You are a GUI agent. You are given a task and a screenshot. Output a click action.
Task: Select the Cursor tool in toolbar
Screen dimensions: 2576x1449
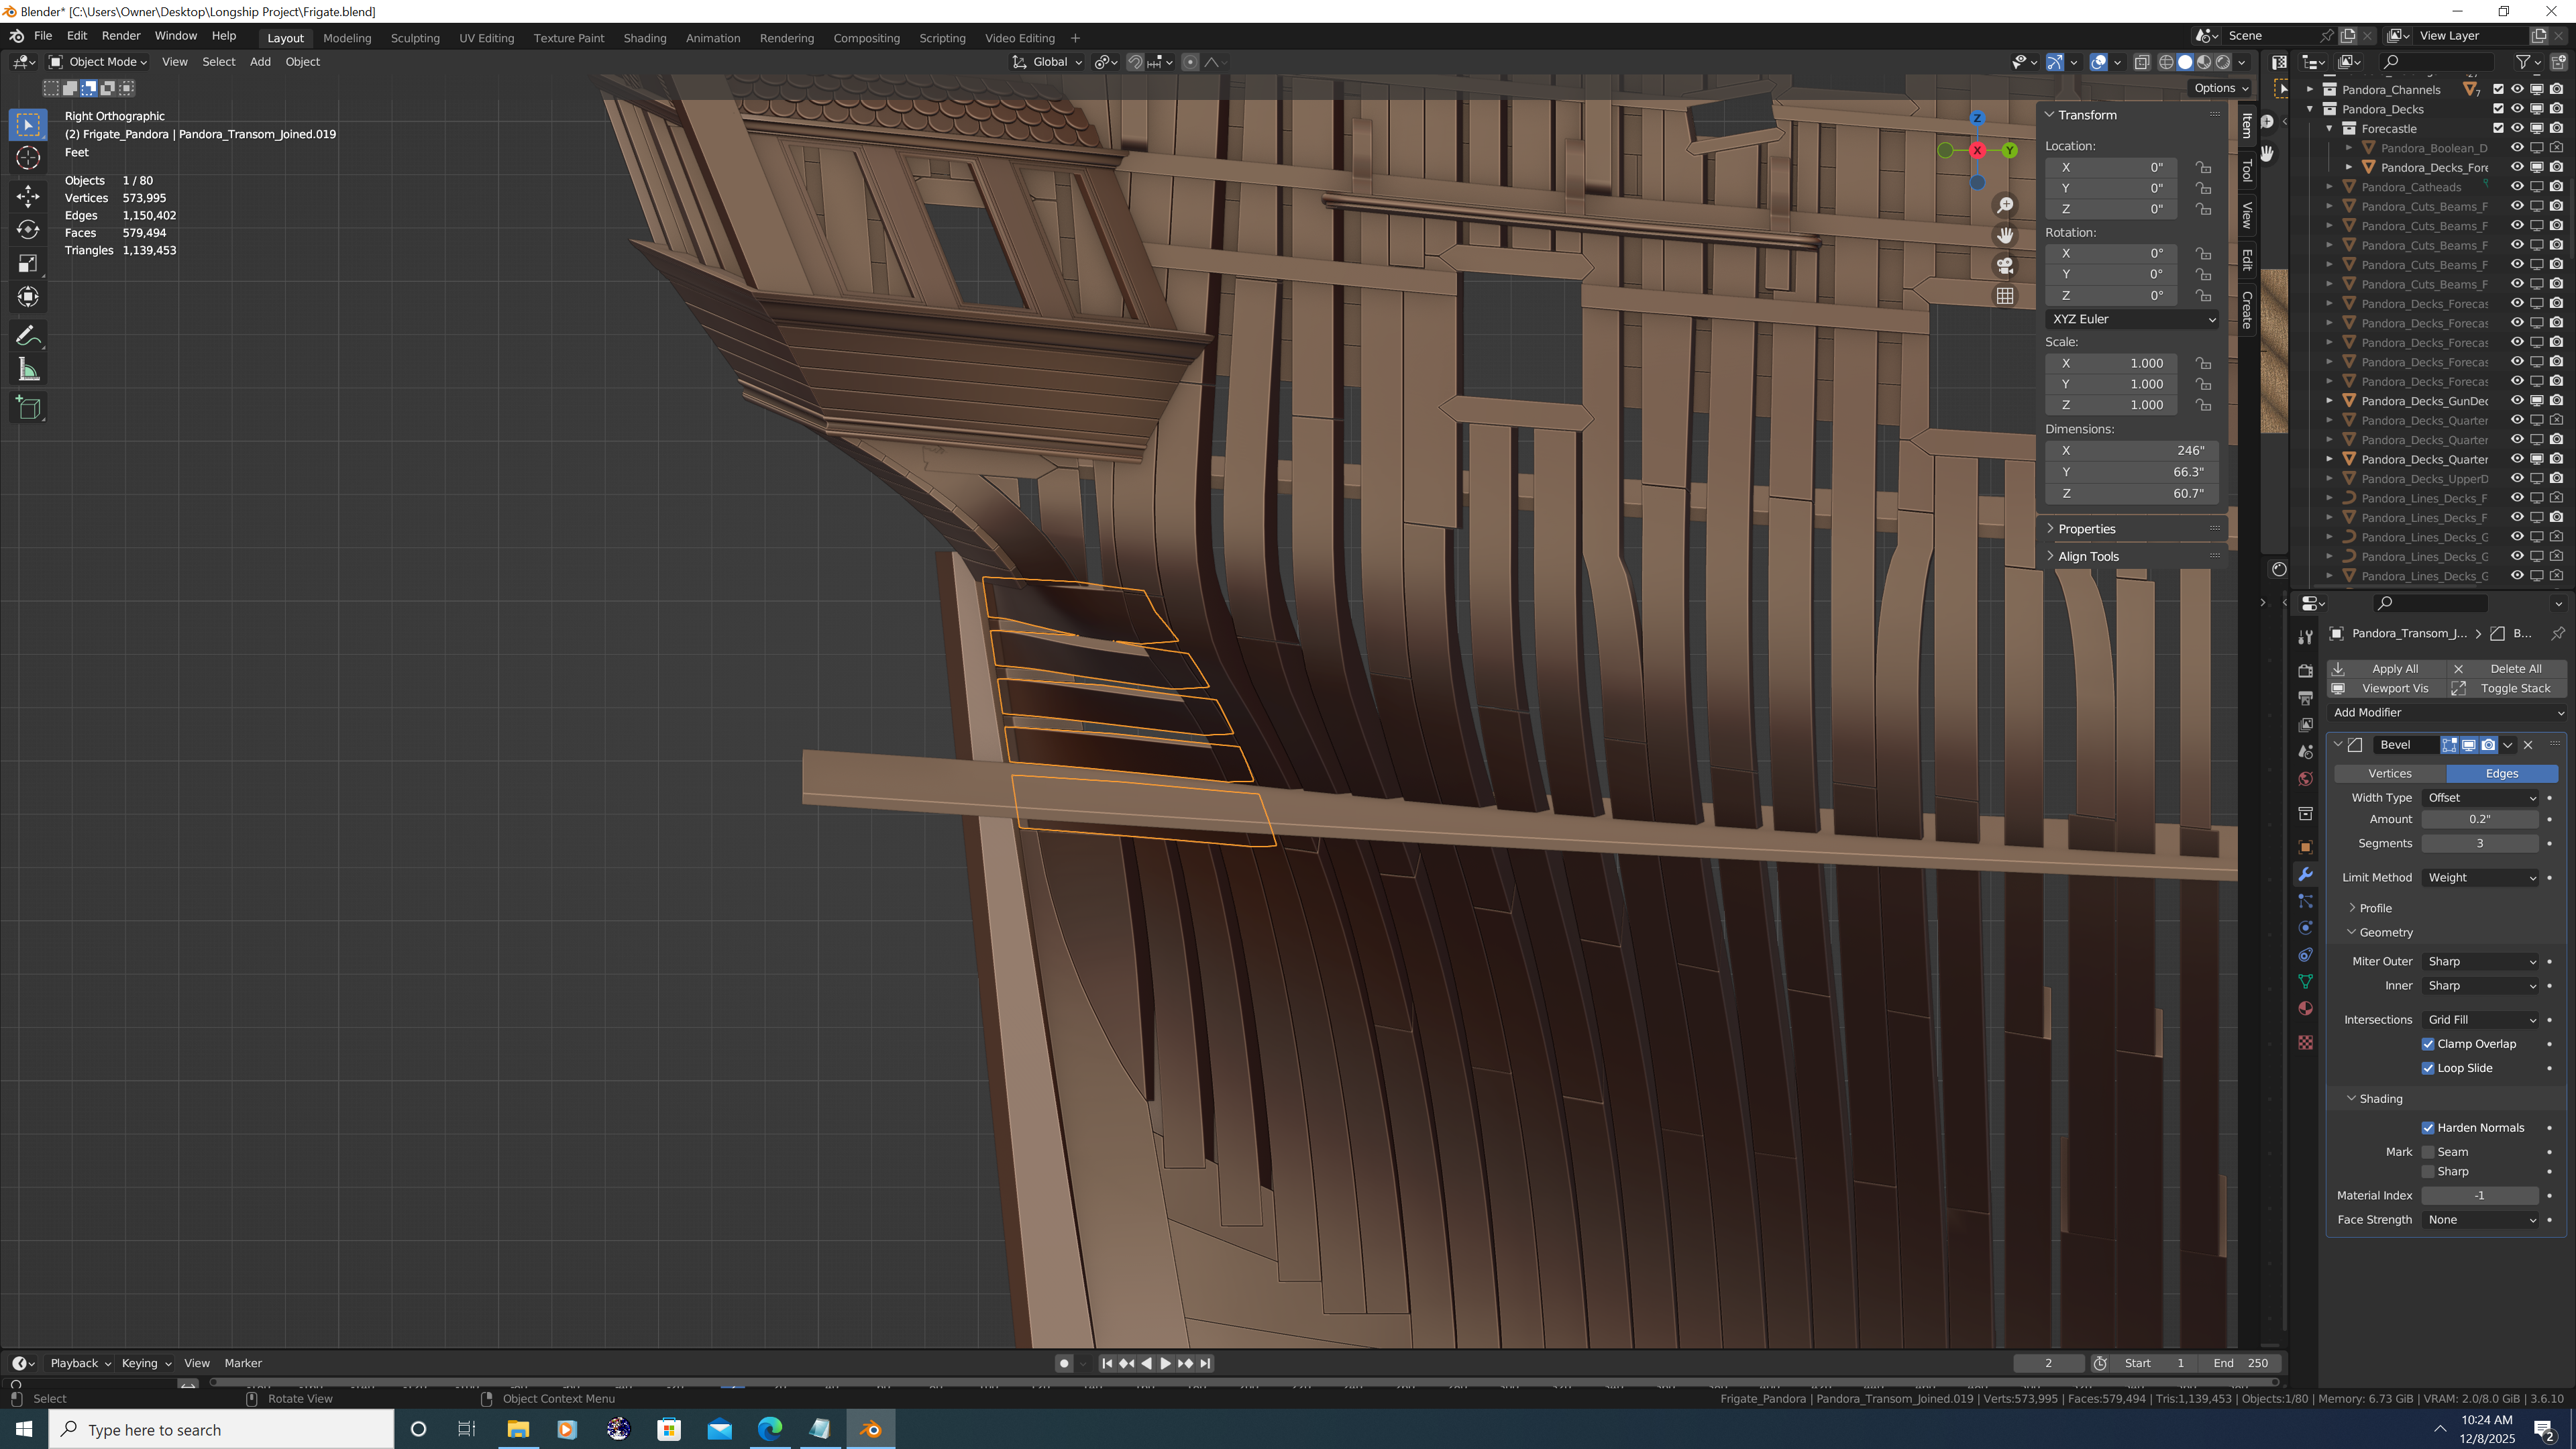(x=28, y=158)
